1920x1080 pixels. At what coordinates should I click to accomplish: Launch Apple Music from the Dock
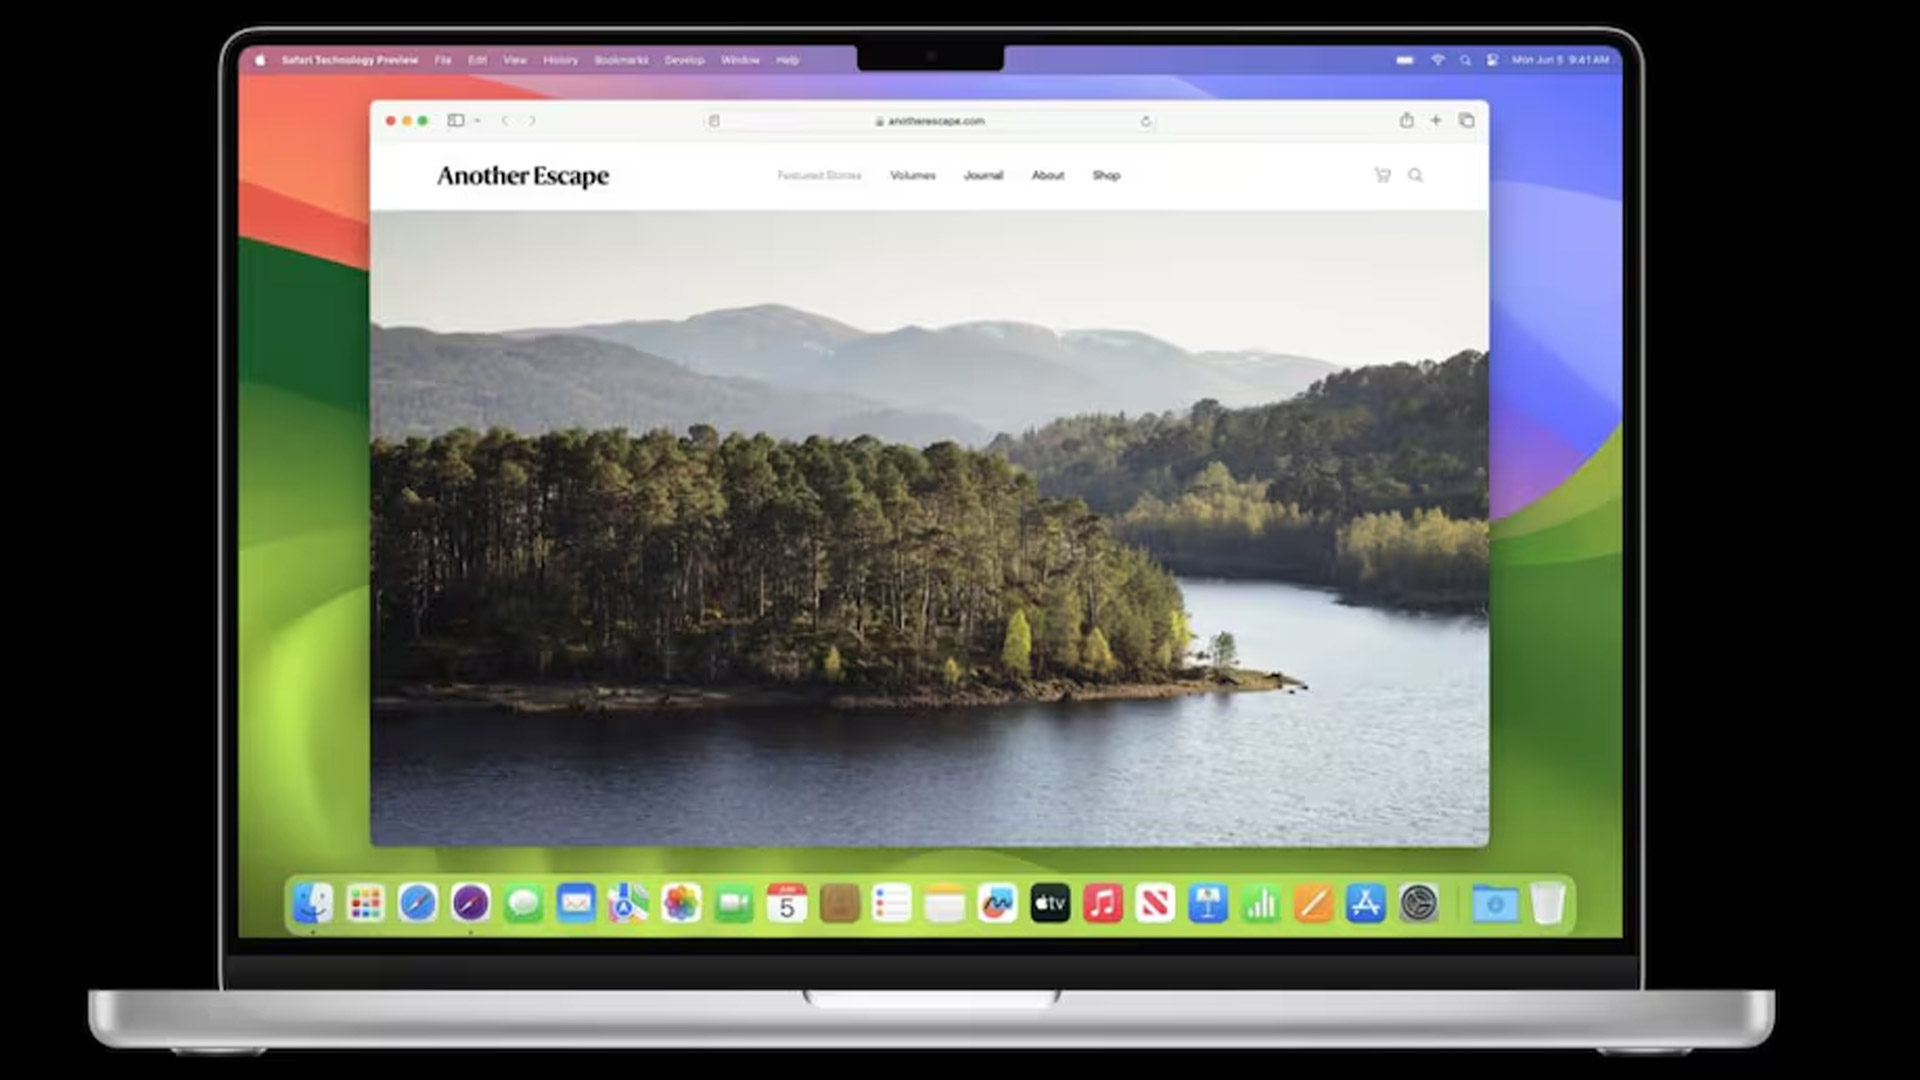[1102, 903]
